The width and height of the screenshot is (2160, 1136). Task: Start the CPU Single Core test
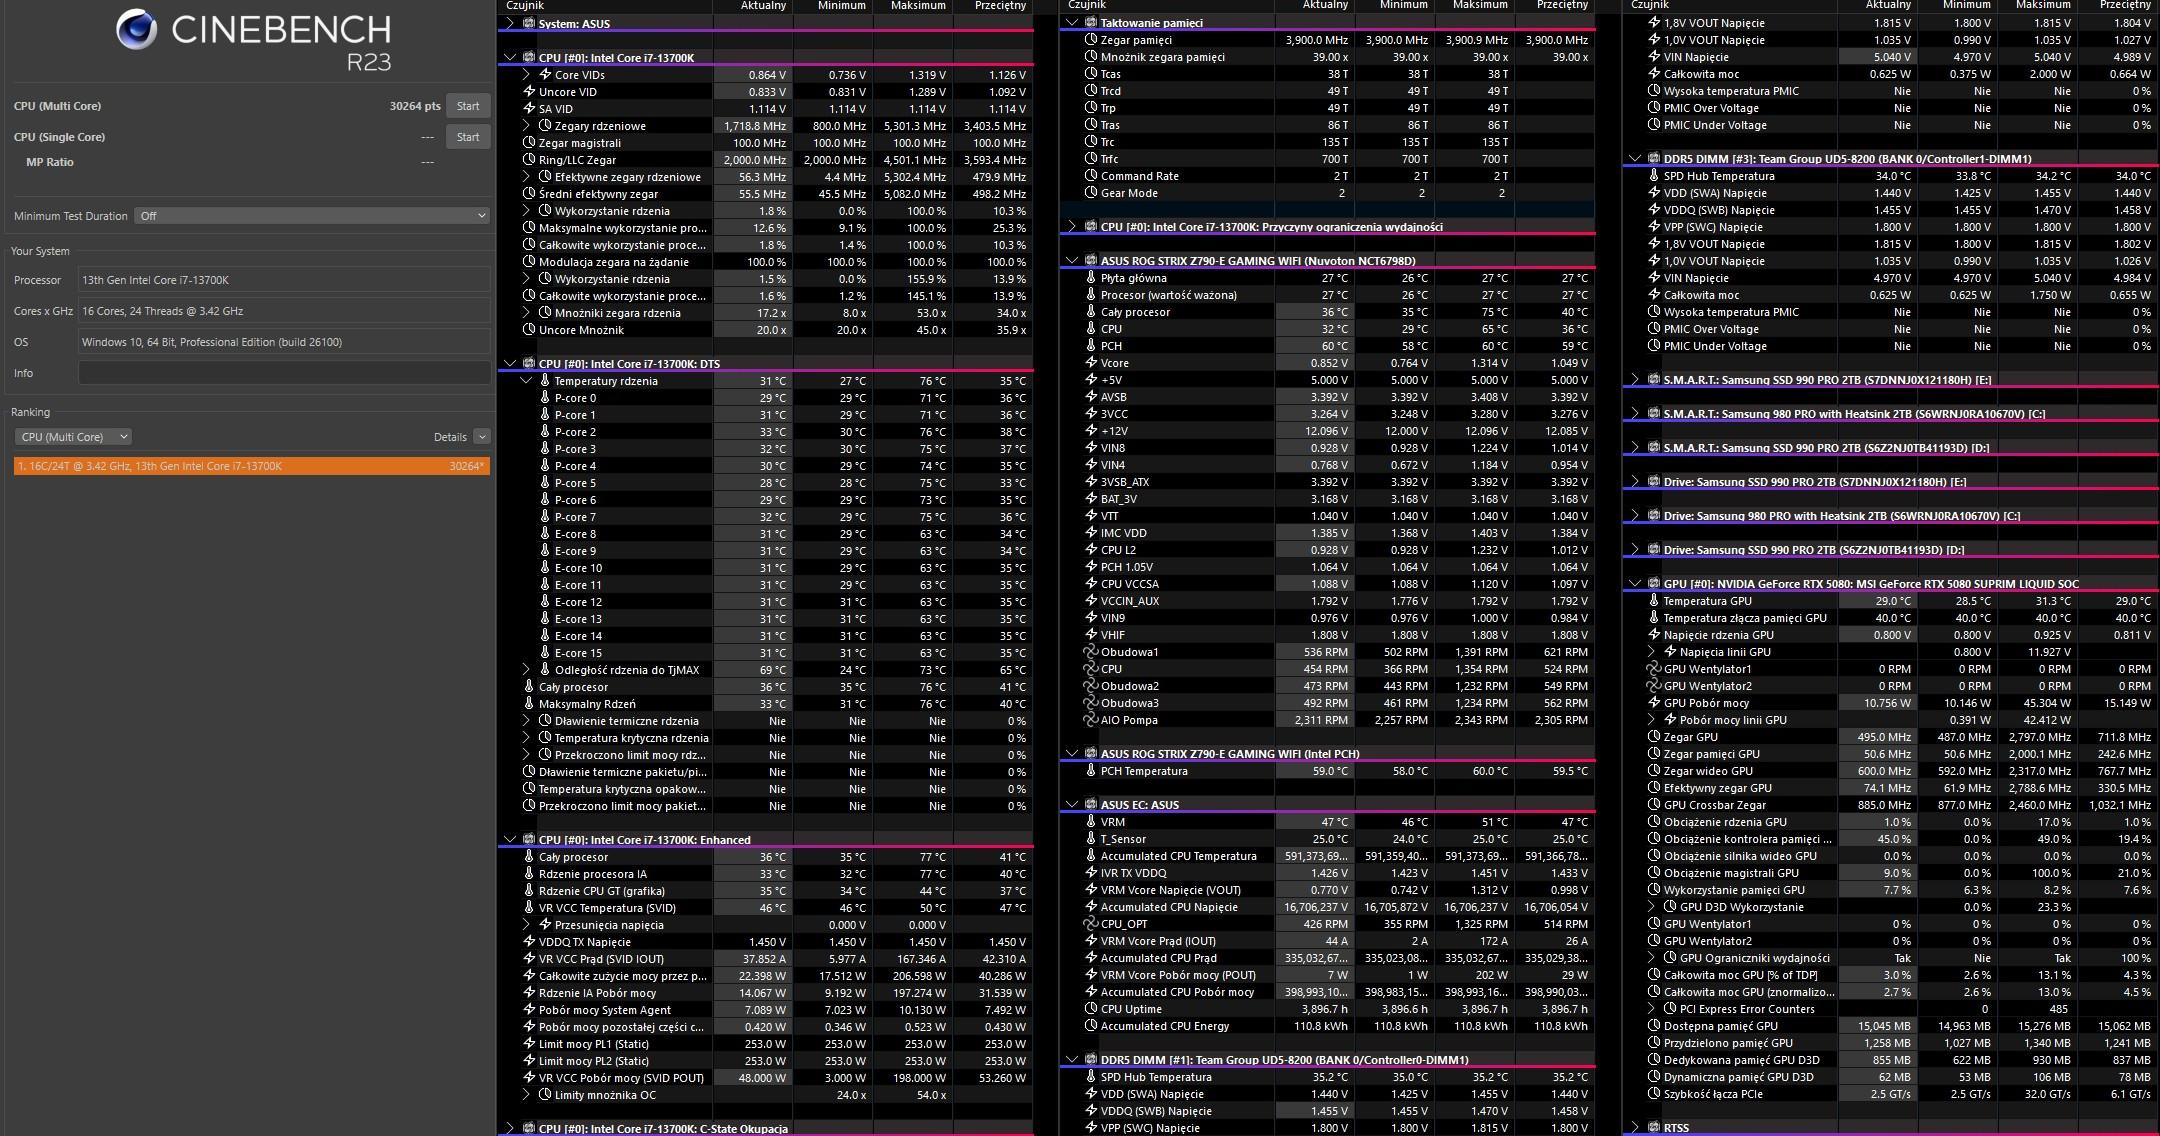click(x=468, y=137)
